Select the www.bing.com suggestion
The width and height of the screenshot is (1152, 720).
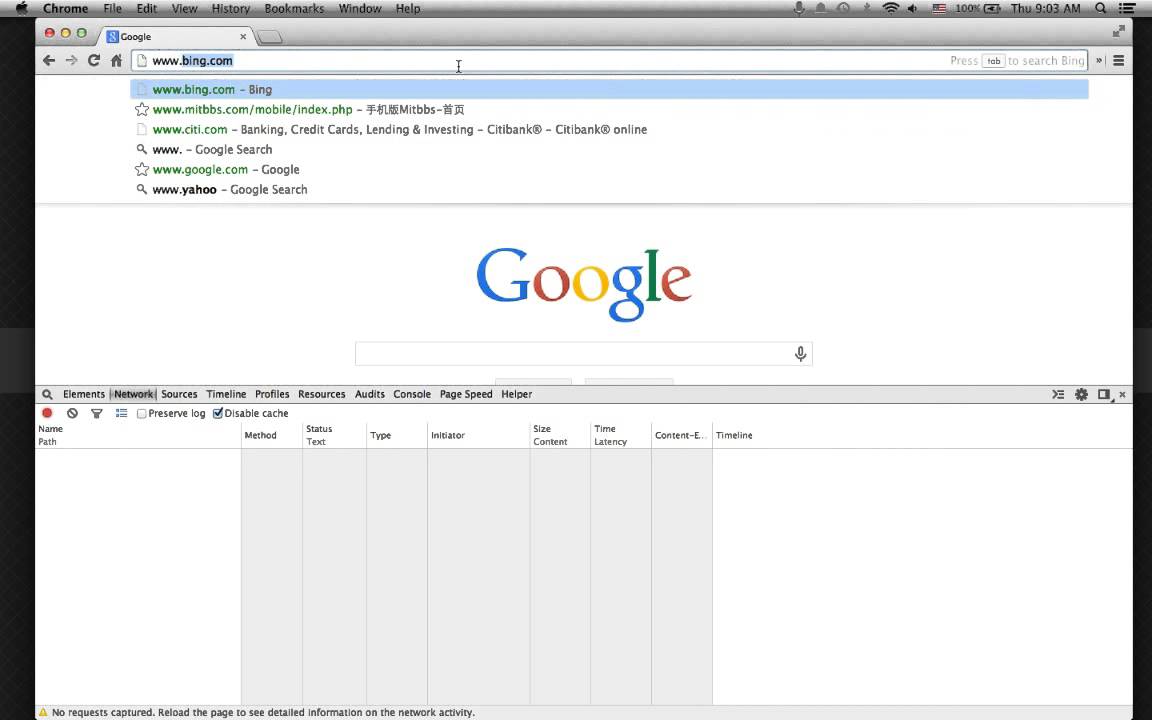(609, 90)
